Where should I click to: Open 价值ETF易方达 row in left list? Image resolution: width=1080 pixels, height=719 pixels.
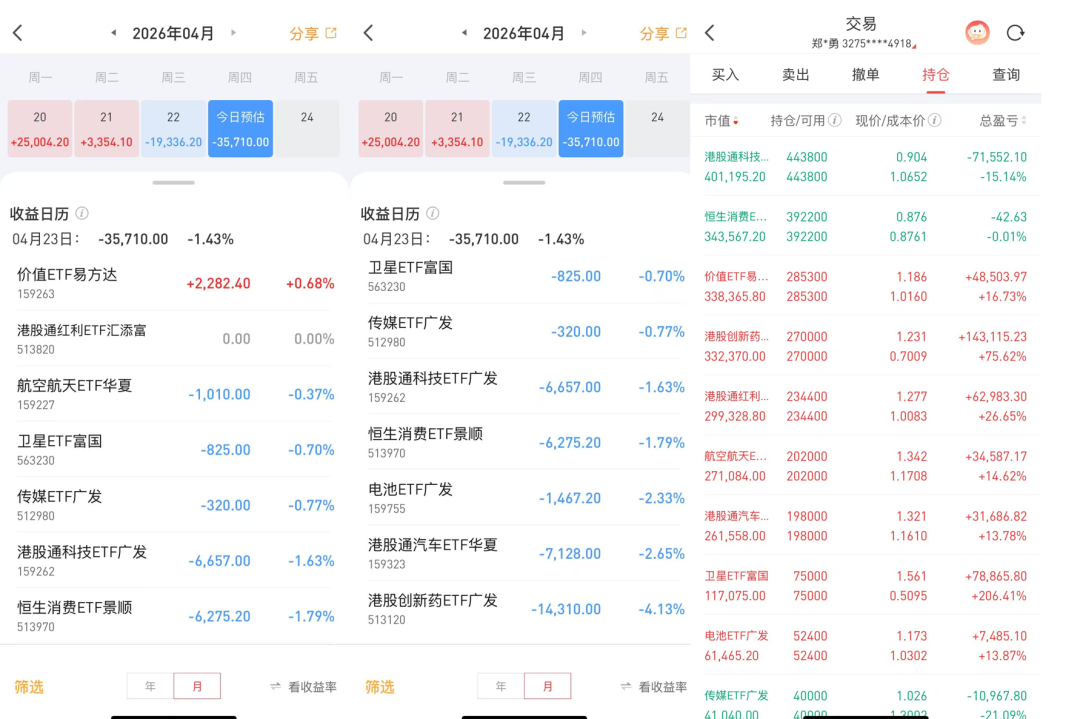point(175,283)
